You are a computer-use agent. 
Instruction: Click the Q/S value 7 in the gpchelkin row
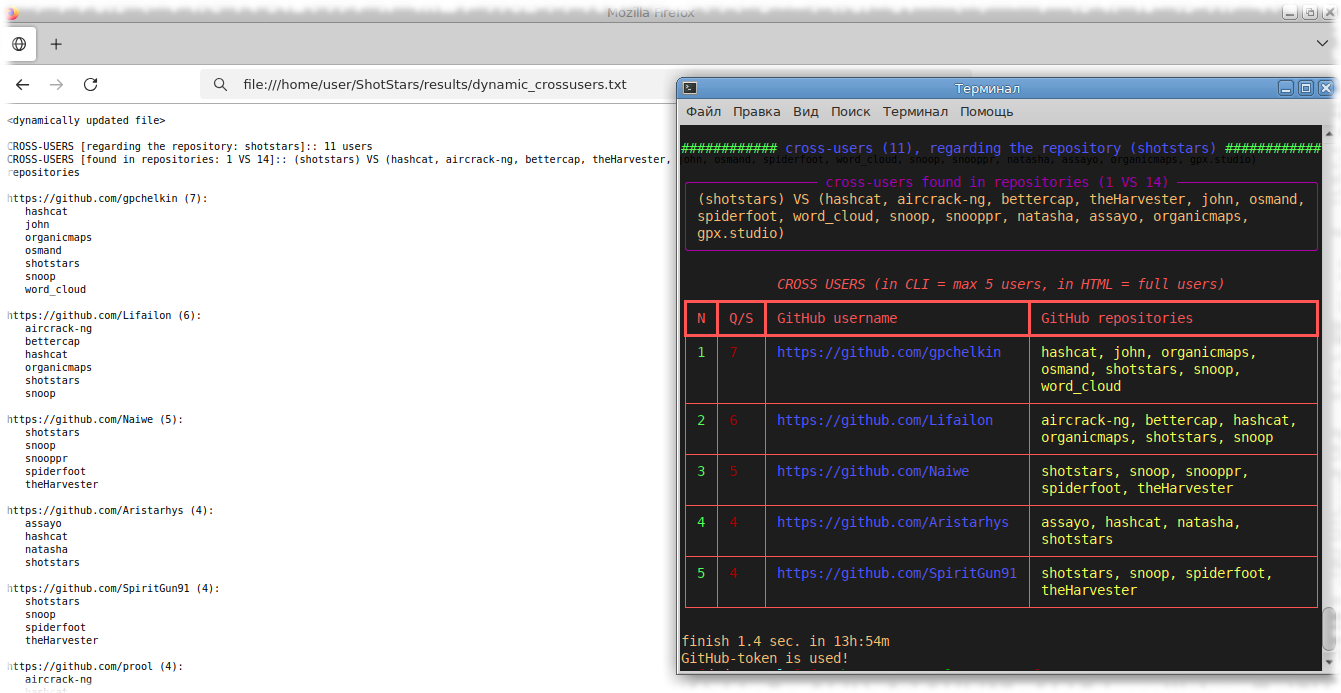pos(733,353)
